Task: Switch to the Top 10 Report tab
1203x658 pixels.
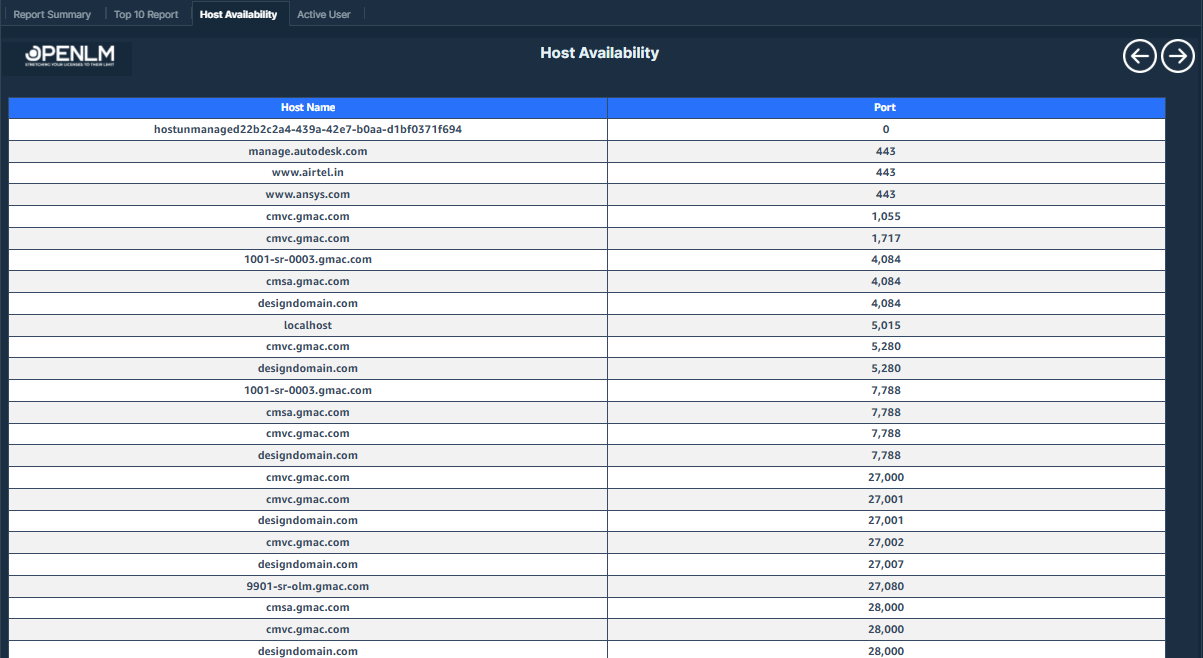Action: pyautogui.click(x=146, y=14)
